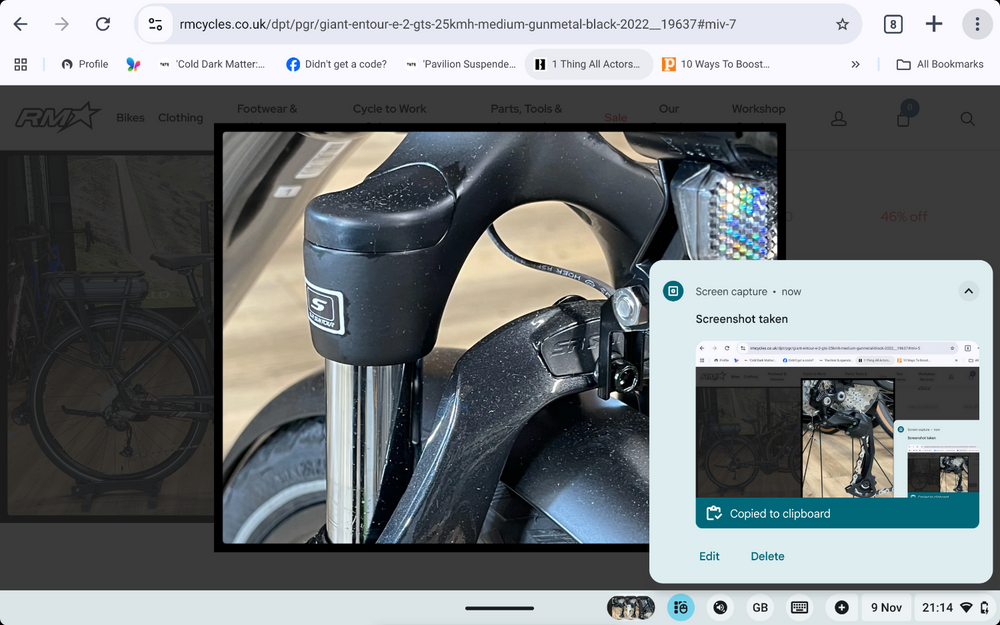Bookmark this page with star icon
The height and width of the screenshot is (625, 1000).
tap(842, 24)
